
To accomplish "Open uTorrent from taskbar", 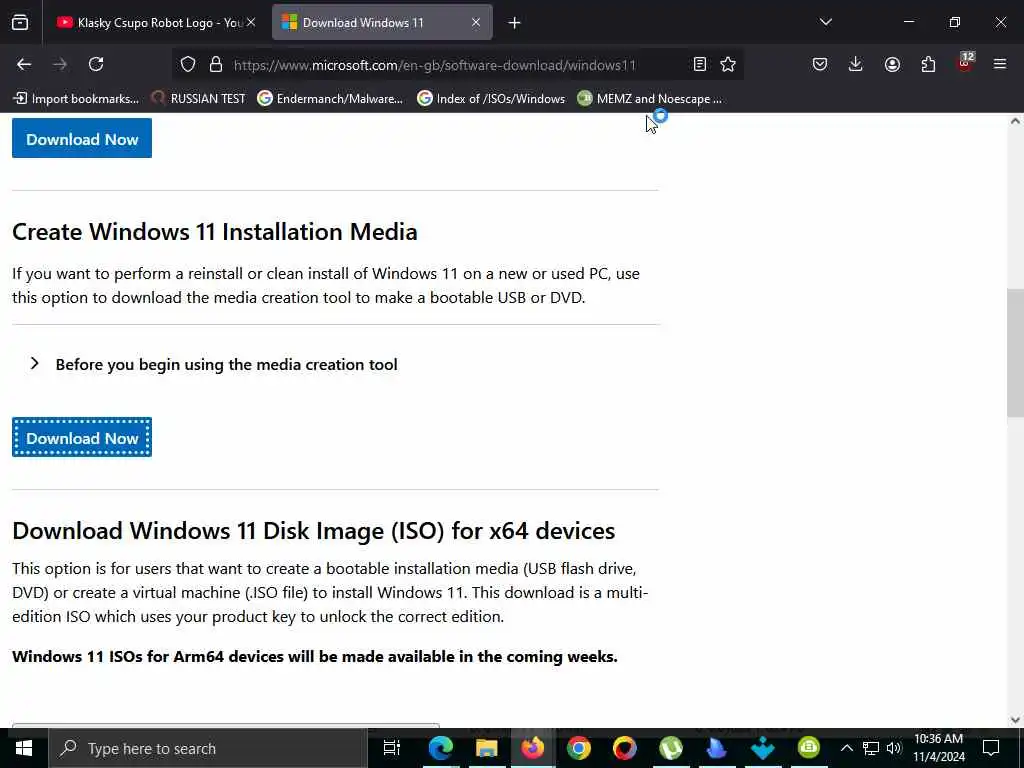I will click(671, 748).
